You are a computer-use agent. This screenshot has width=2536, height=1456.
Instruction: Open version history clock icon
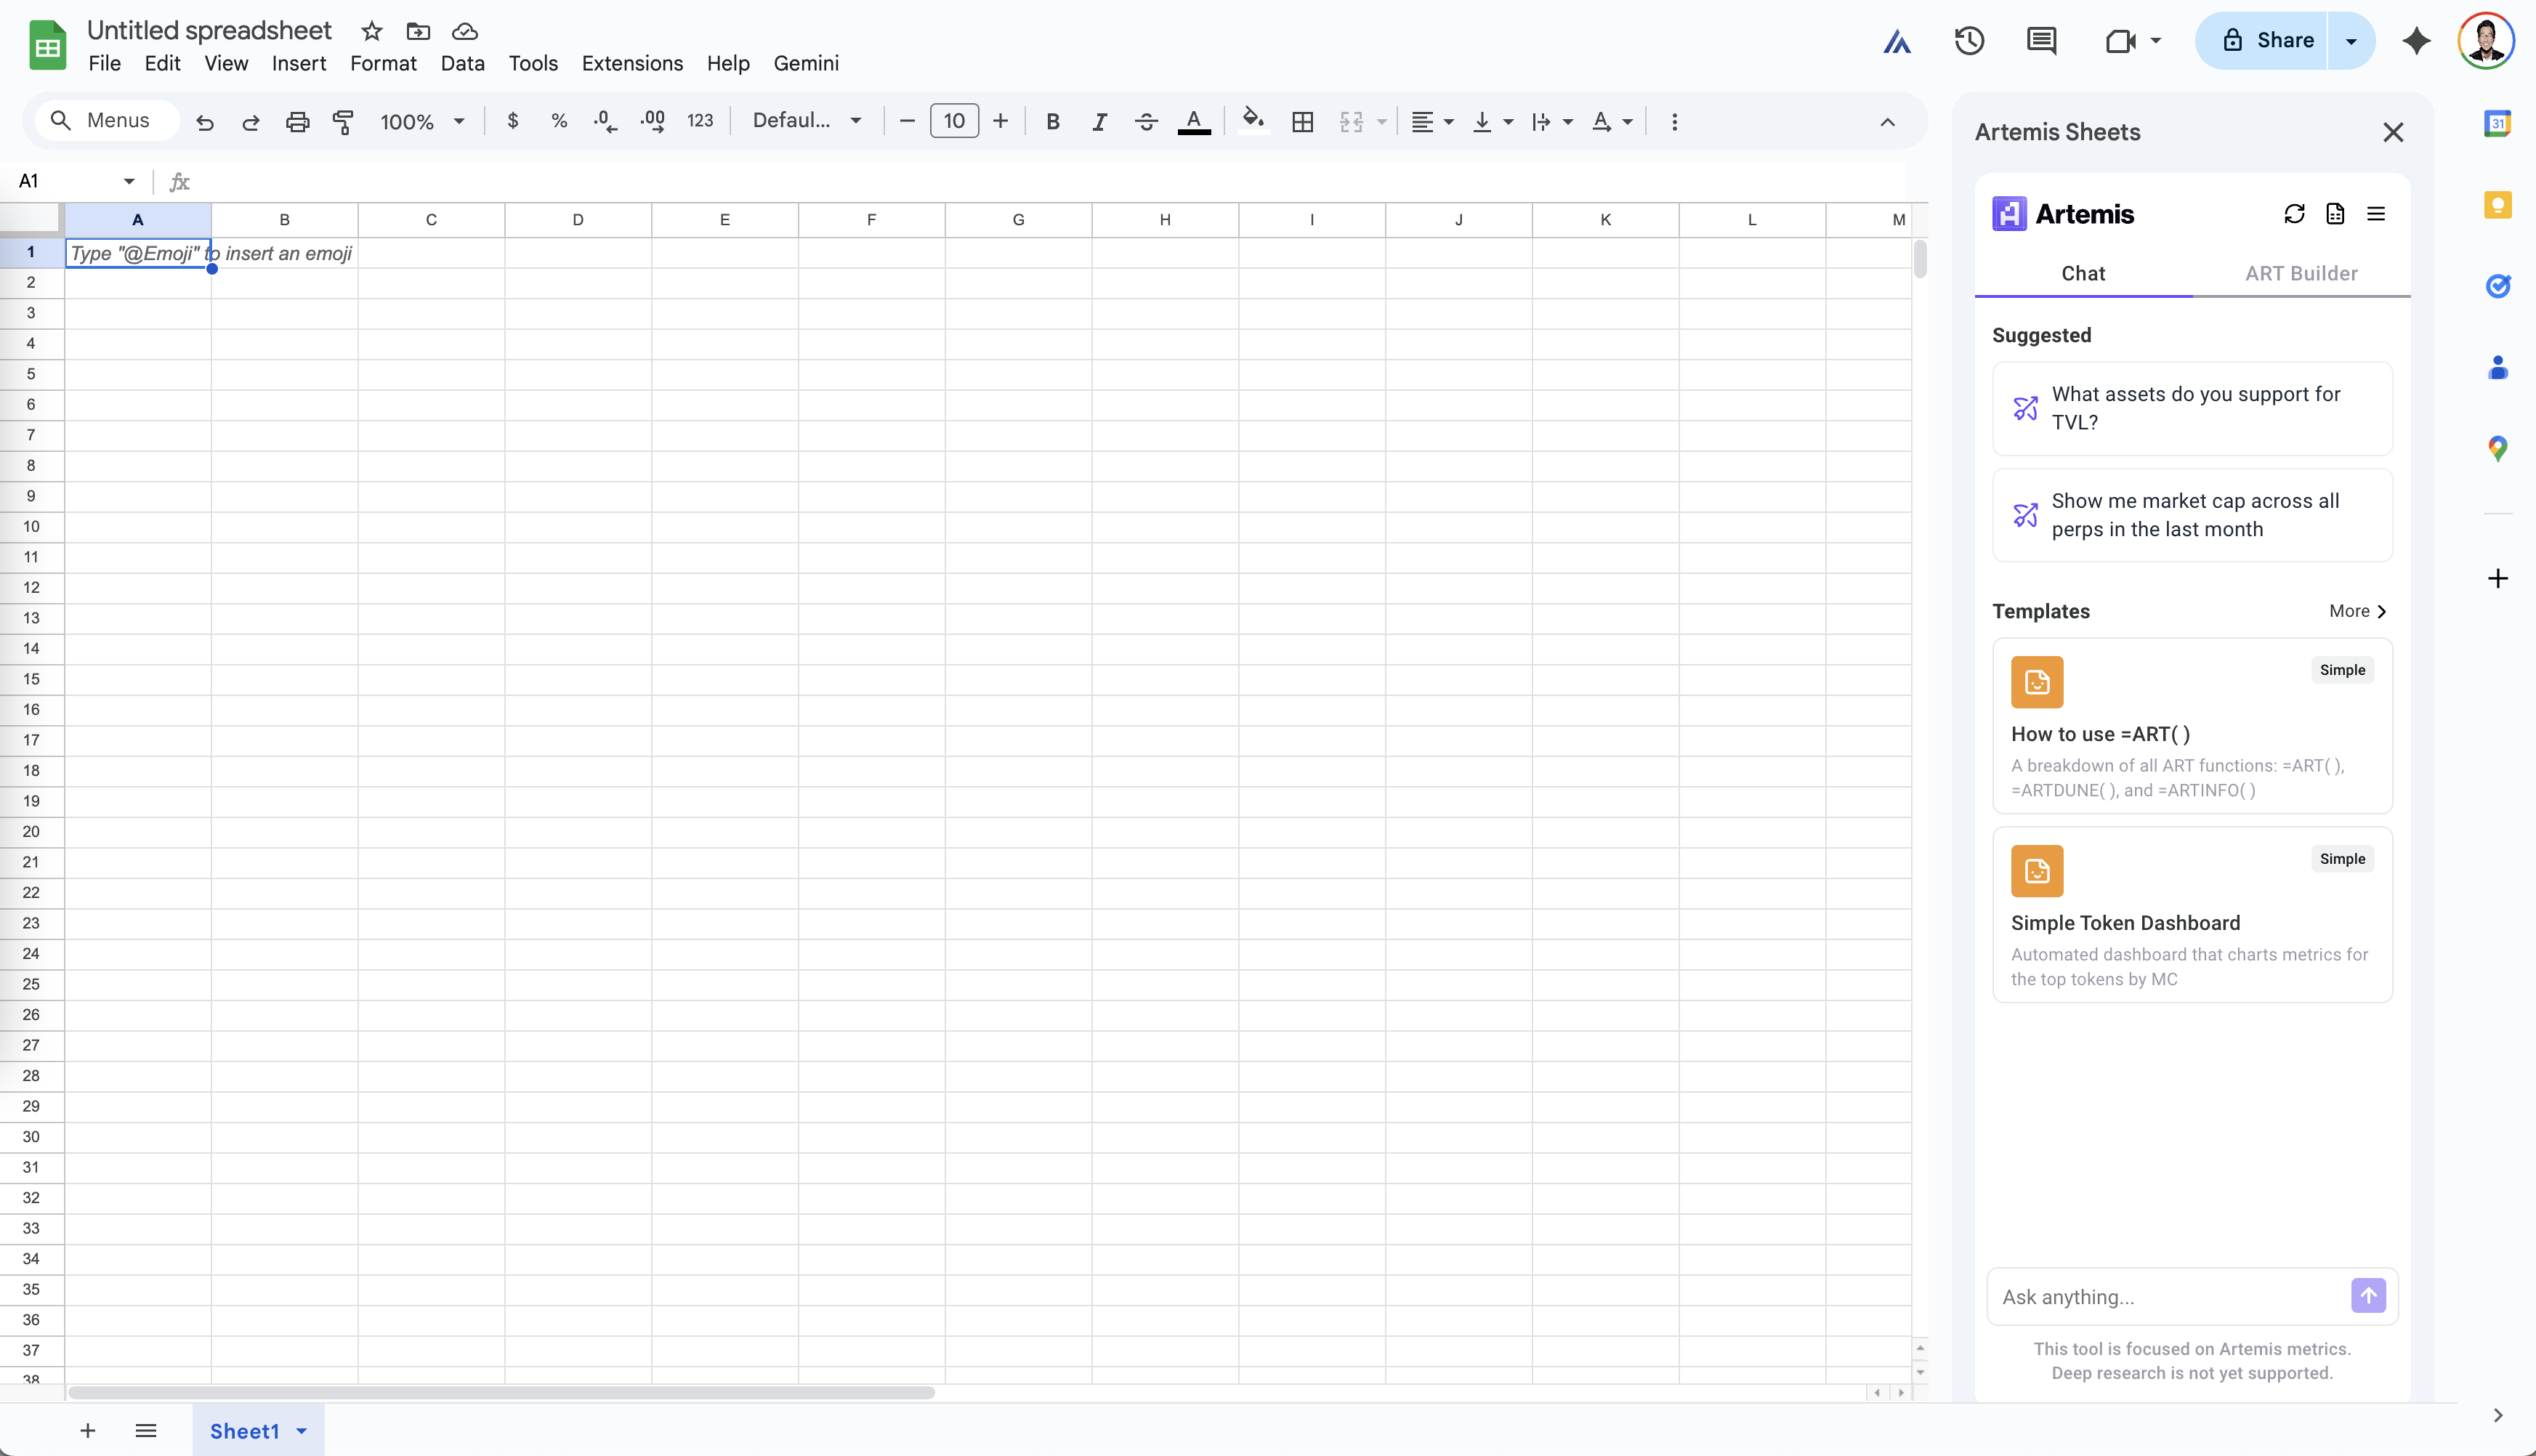tap(1969, 41)
